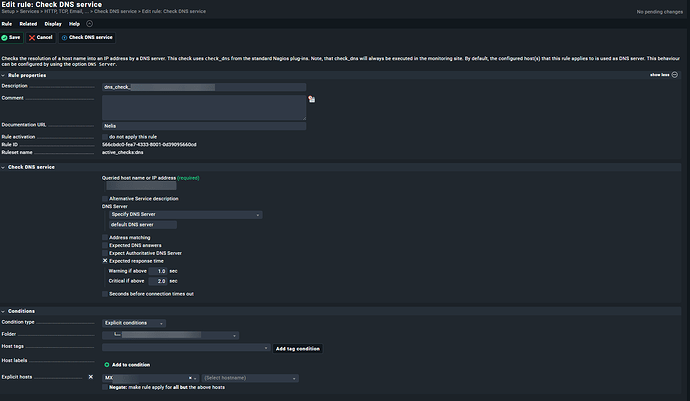Open the Related menu
Screen dimensions: 690x401
pos(28,24)
